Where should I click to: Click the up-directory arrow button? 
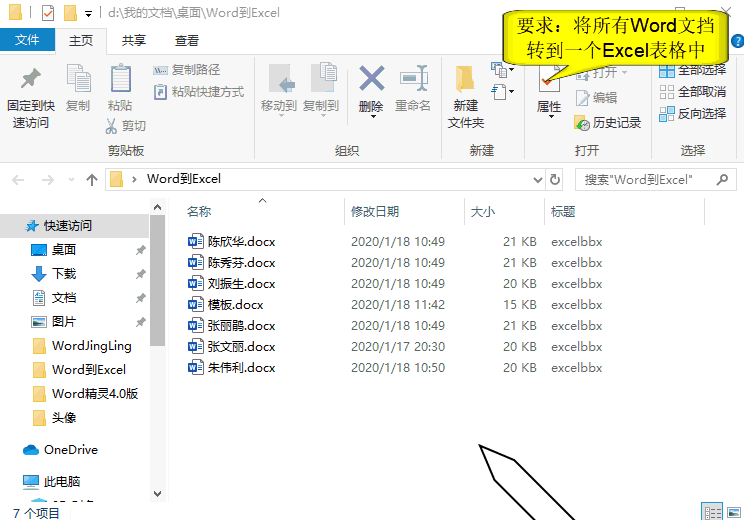[92, 180]
